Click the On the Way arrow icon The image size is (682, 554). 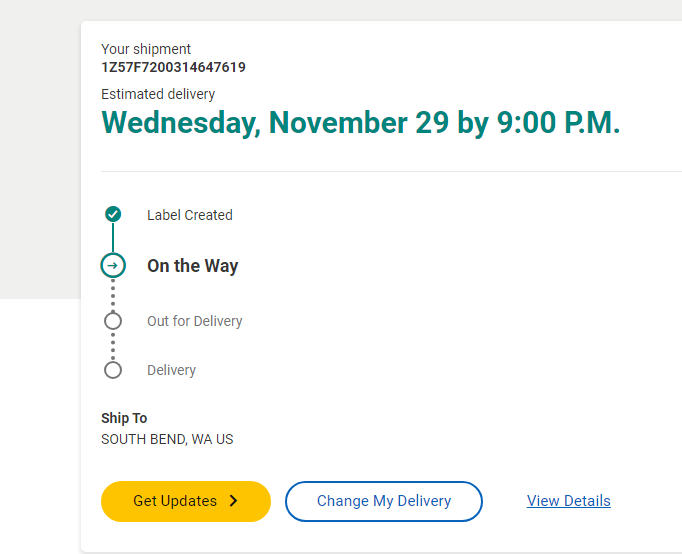coord(113,265)
